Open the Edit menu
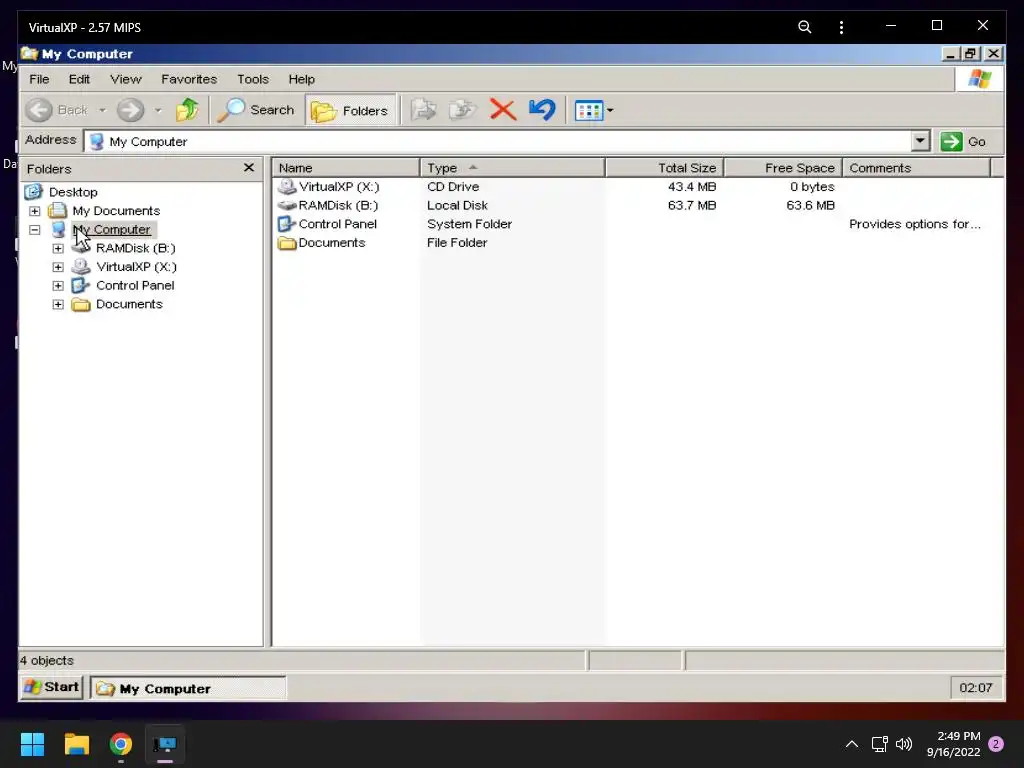This screenshot has width=1024, height=768. pyautogui.click(x=79, y=79)
